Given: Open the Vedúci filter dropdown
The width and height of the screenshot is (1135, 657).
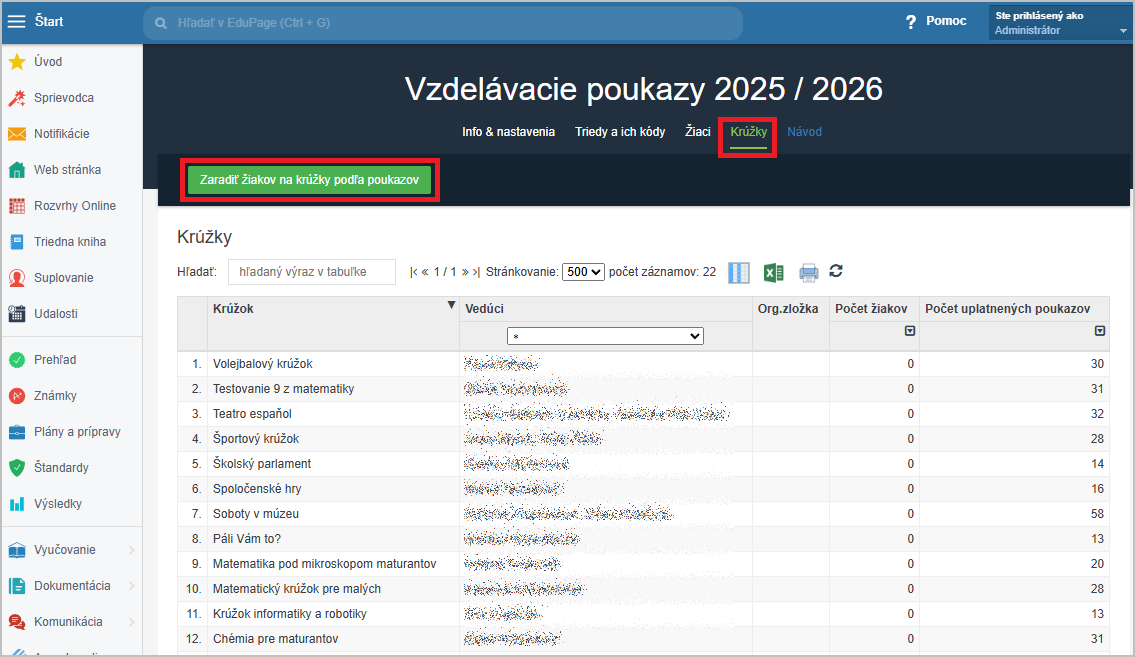Looking at the screenshot, I should [605, 337].
